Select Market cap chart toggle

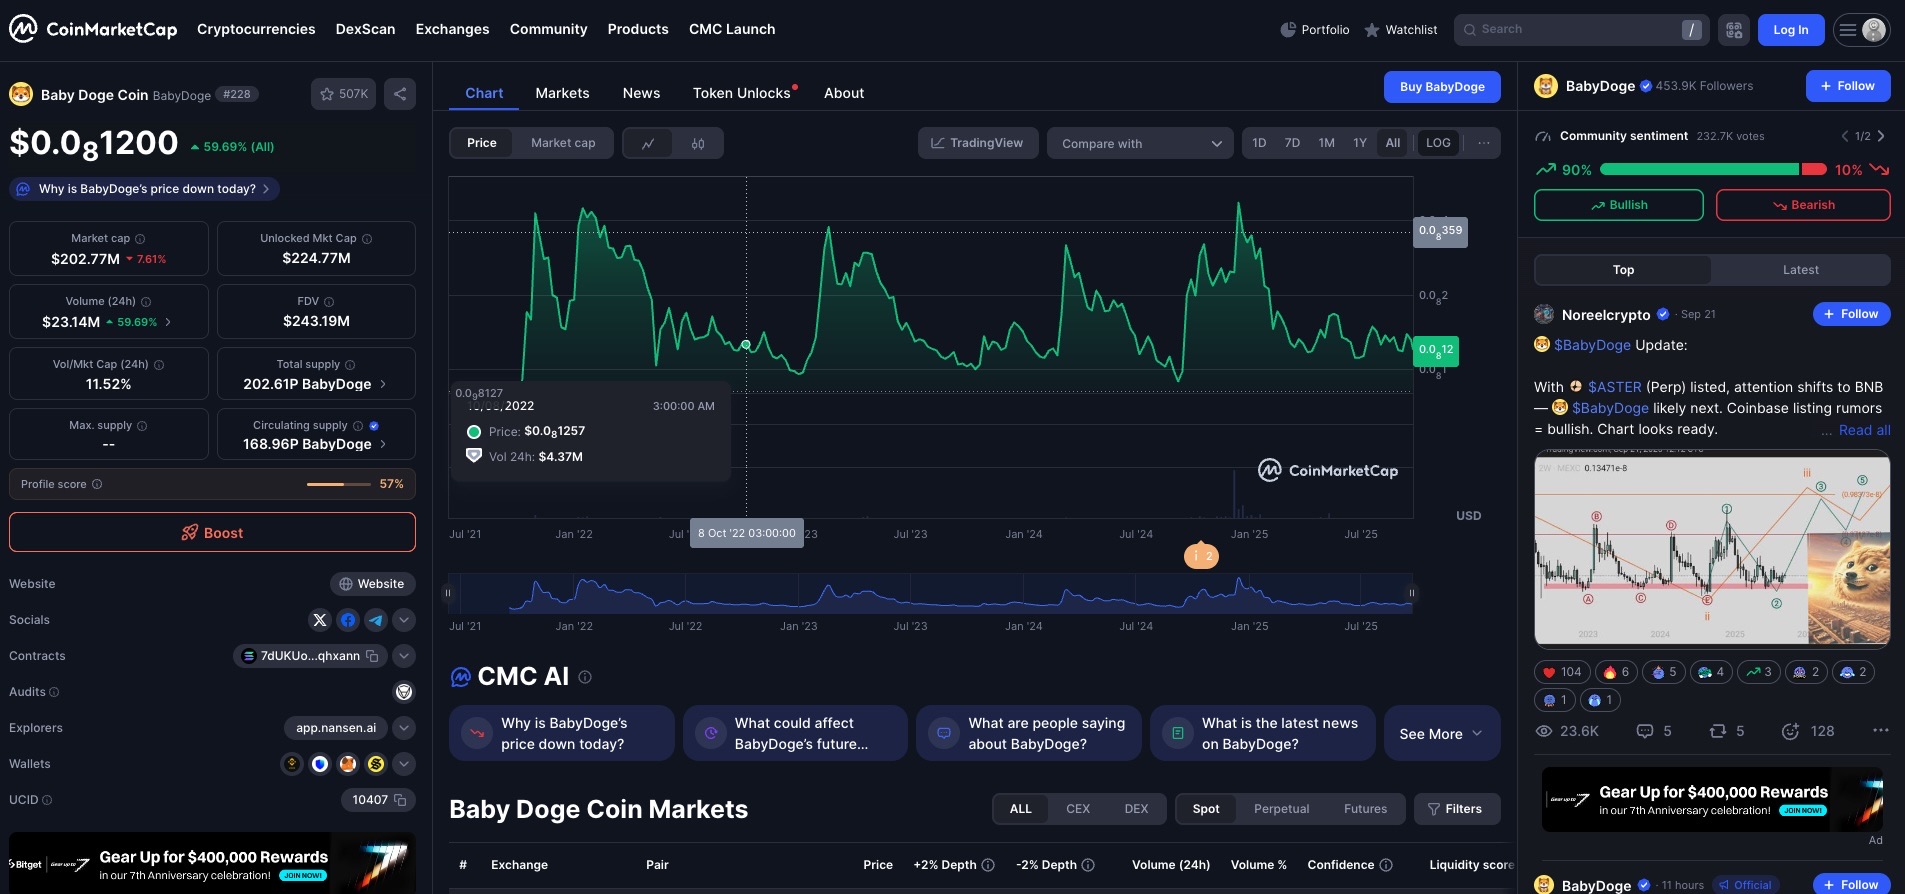coord(563,143)
